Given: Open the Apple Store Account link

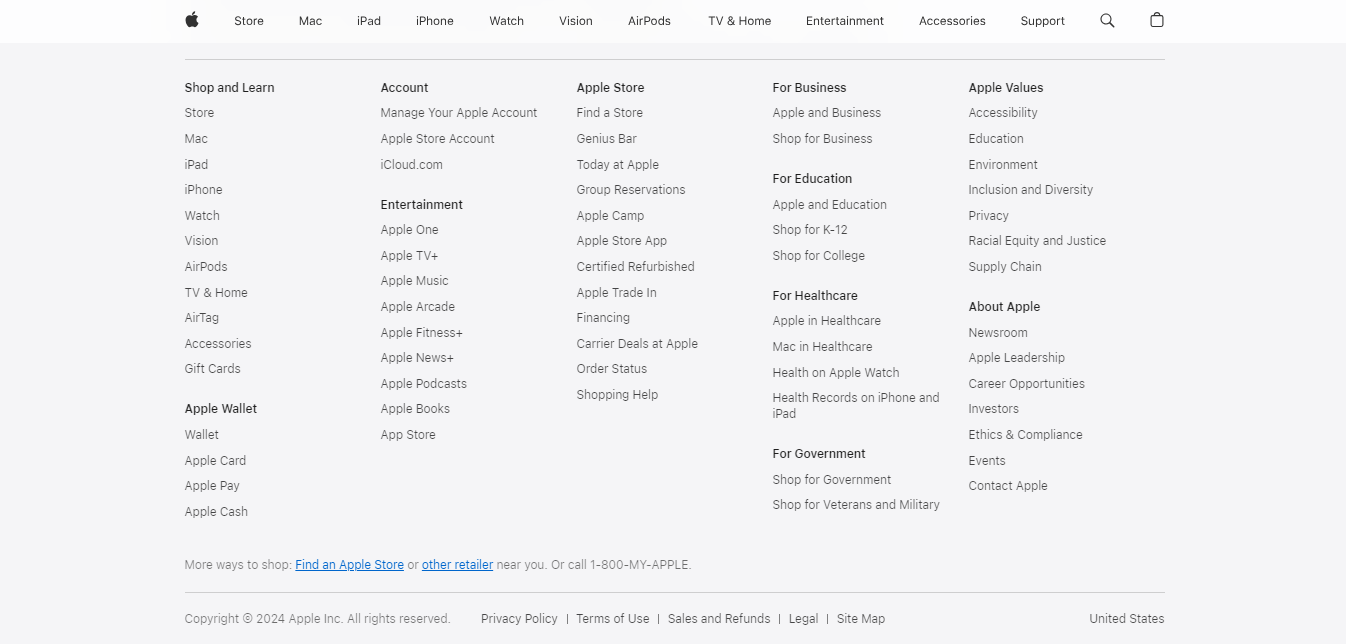Looking at the screenshot, I should (x=438, y=139).
